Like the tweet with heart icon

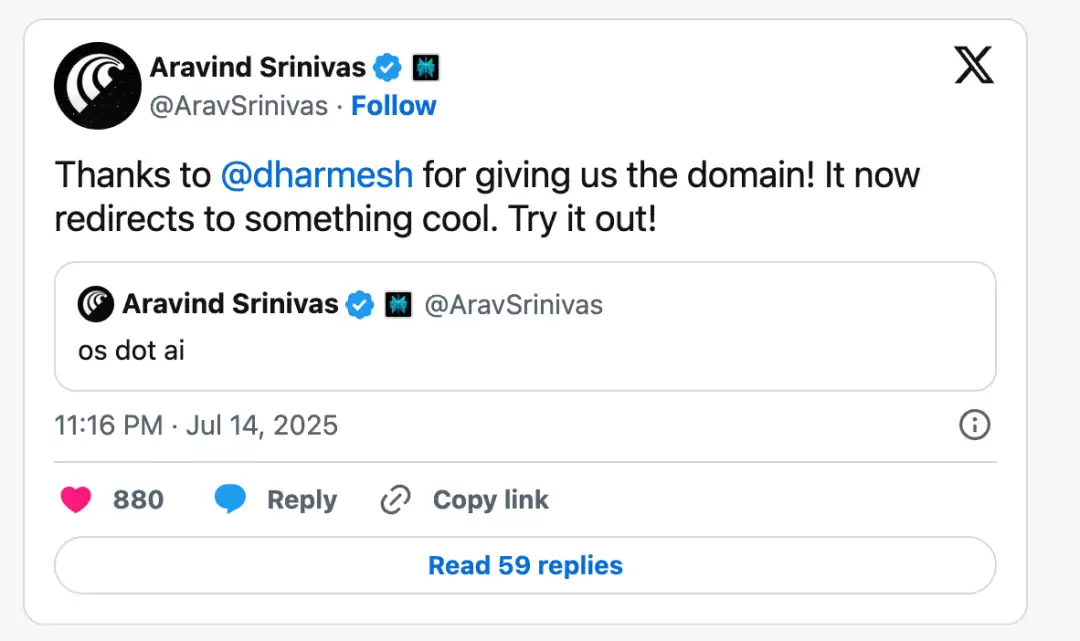click(76, 499)
